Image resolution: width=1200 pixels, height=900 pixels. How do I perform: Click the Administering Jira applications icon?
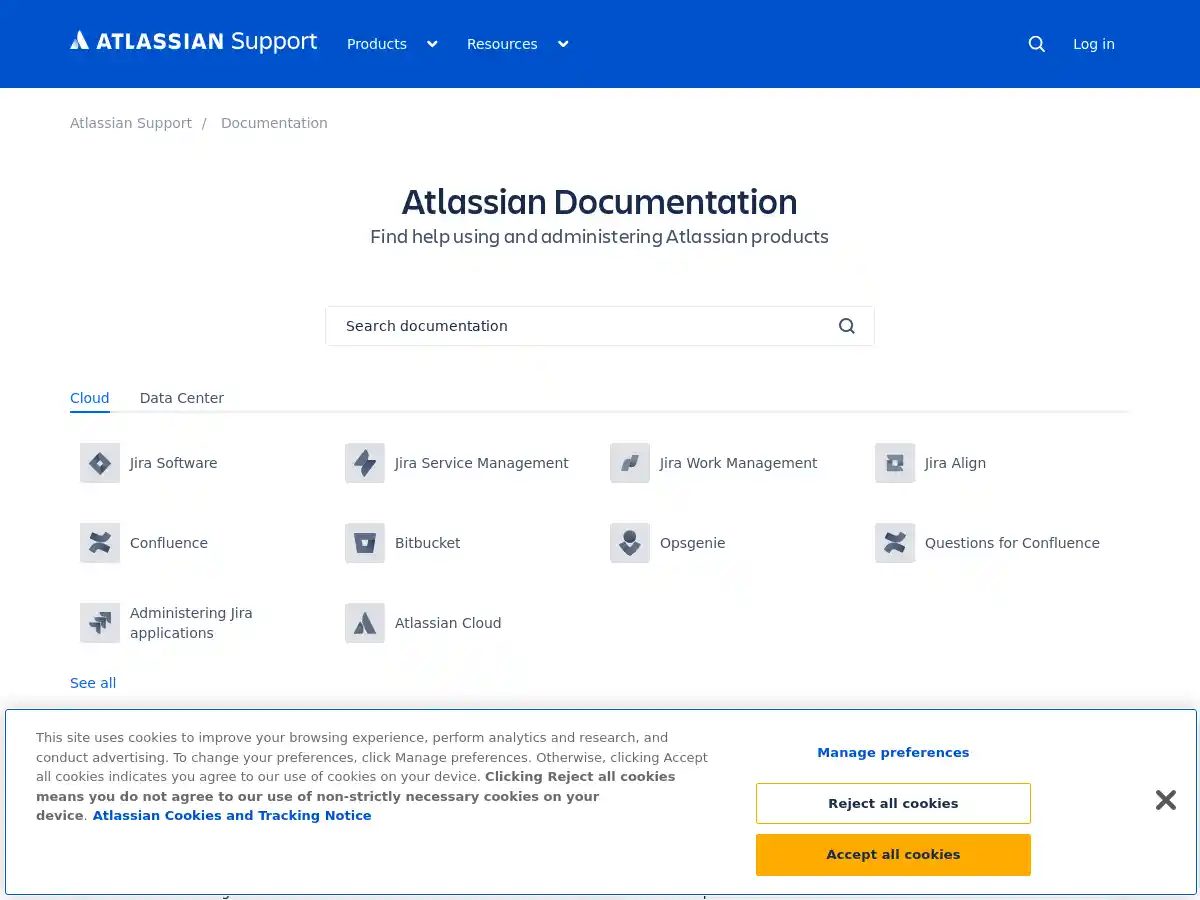tap(100, 623)
